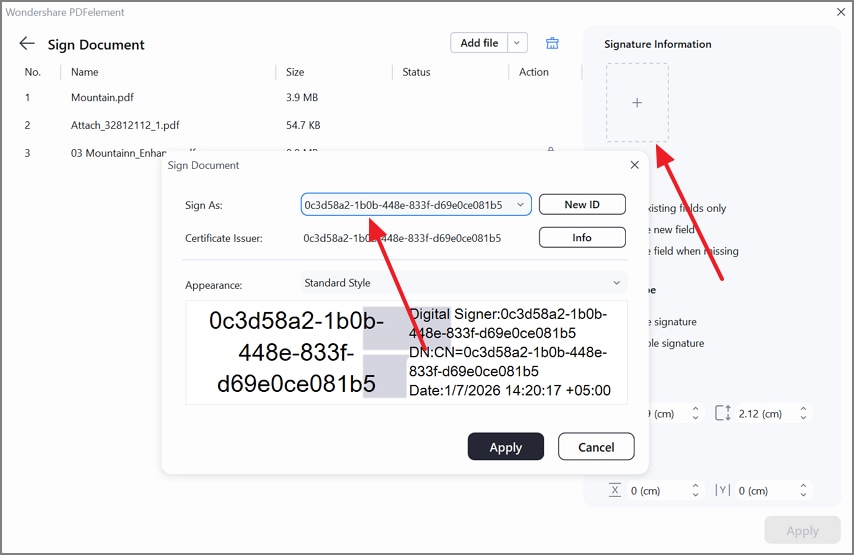This screenshot has height=555, width=854.
Task: Click the 54.7 KB size cell
Action: click(x=303, y=125)
